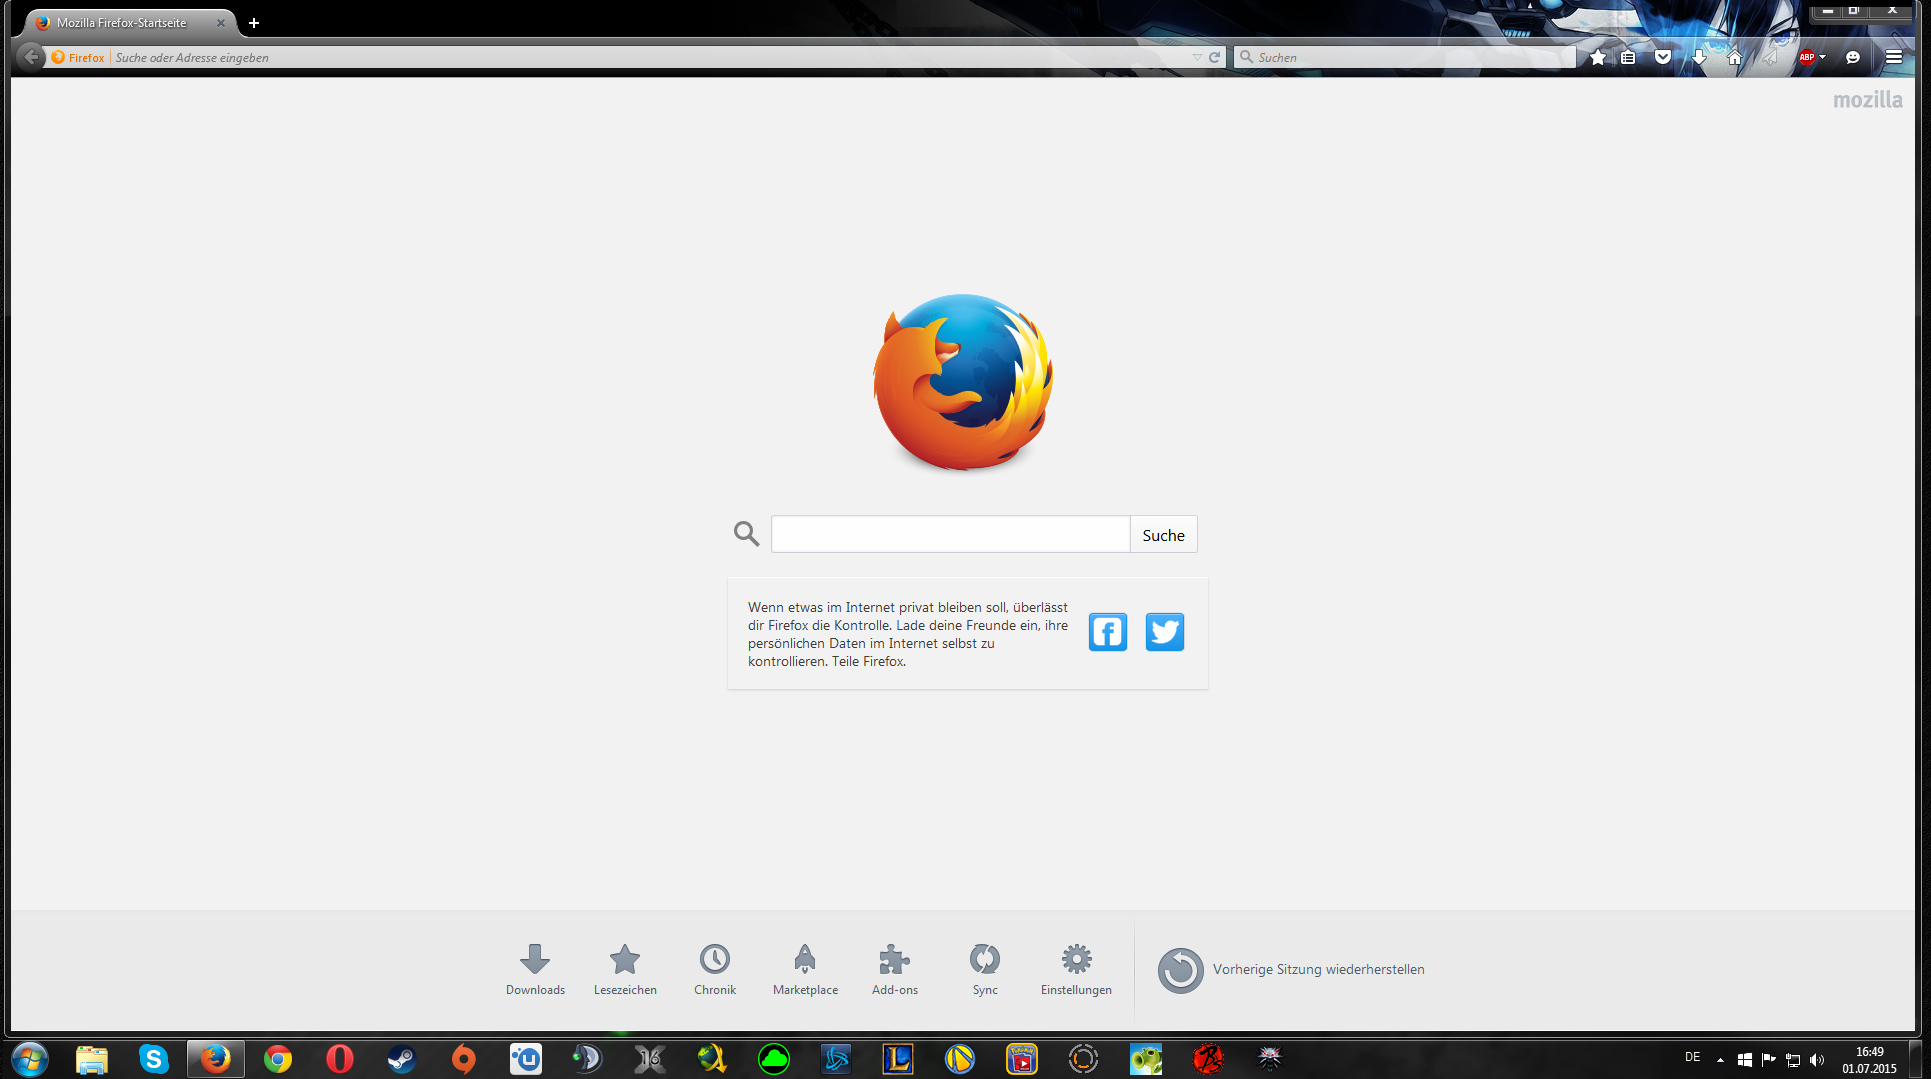Open Lesezeichen bookmarks library shortcut

click(x=625, y=969)
